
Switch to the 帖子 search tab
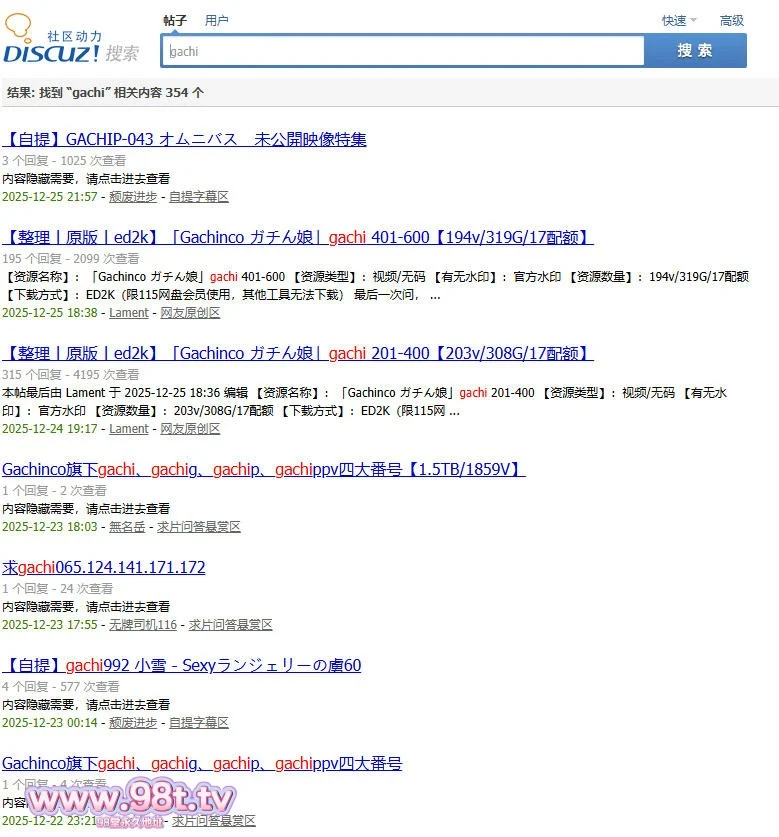point(175,20)
